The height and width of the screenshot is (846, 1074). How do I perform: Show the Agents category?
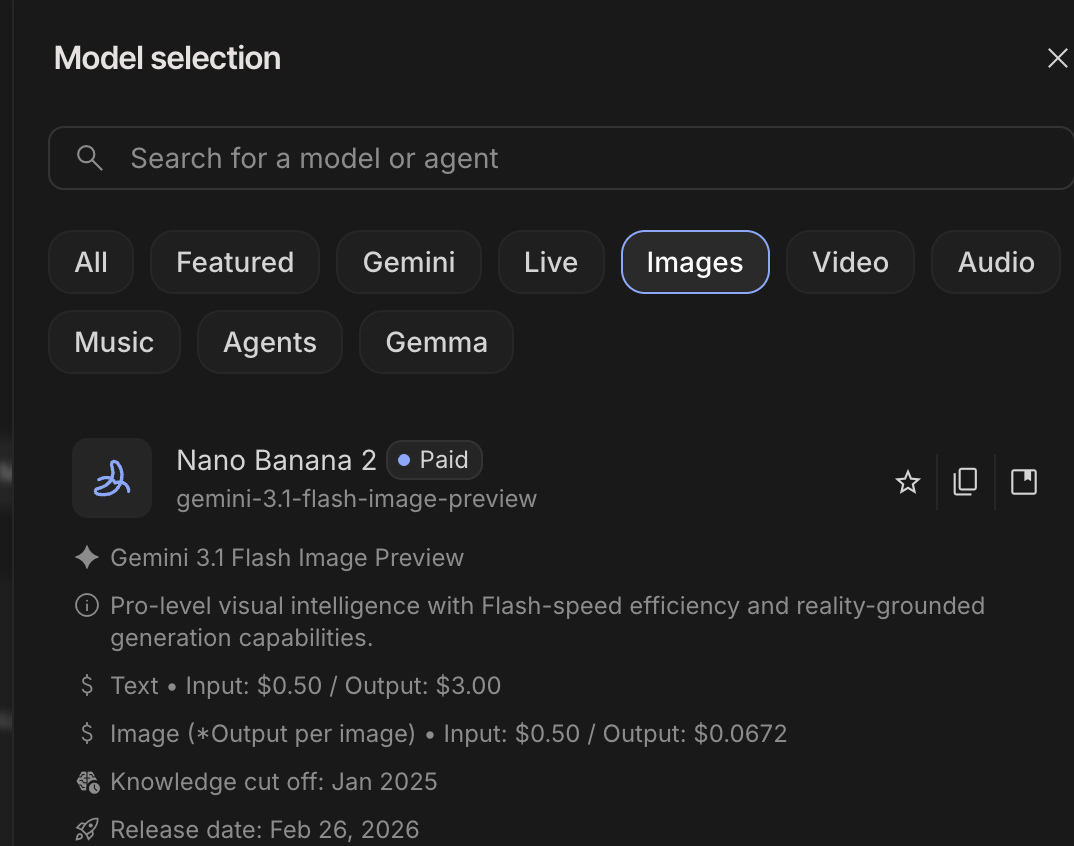(270, 342)
